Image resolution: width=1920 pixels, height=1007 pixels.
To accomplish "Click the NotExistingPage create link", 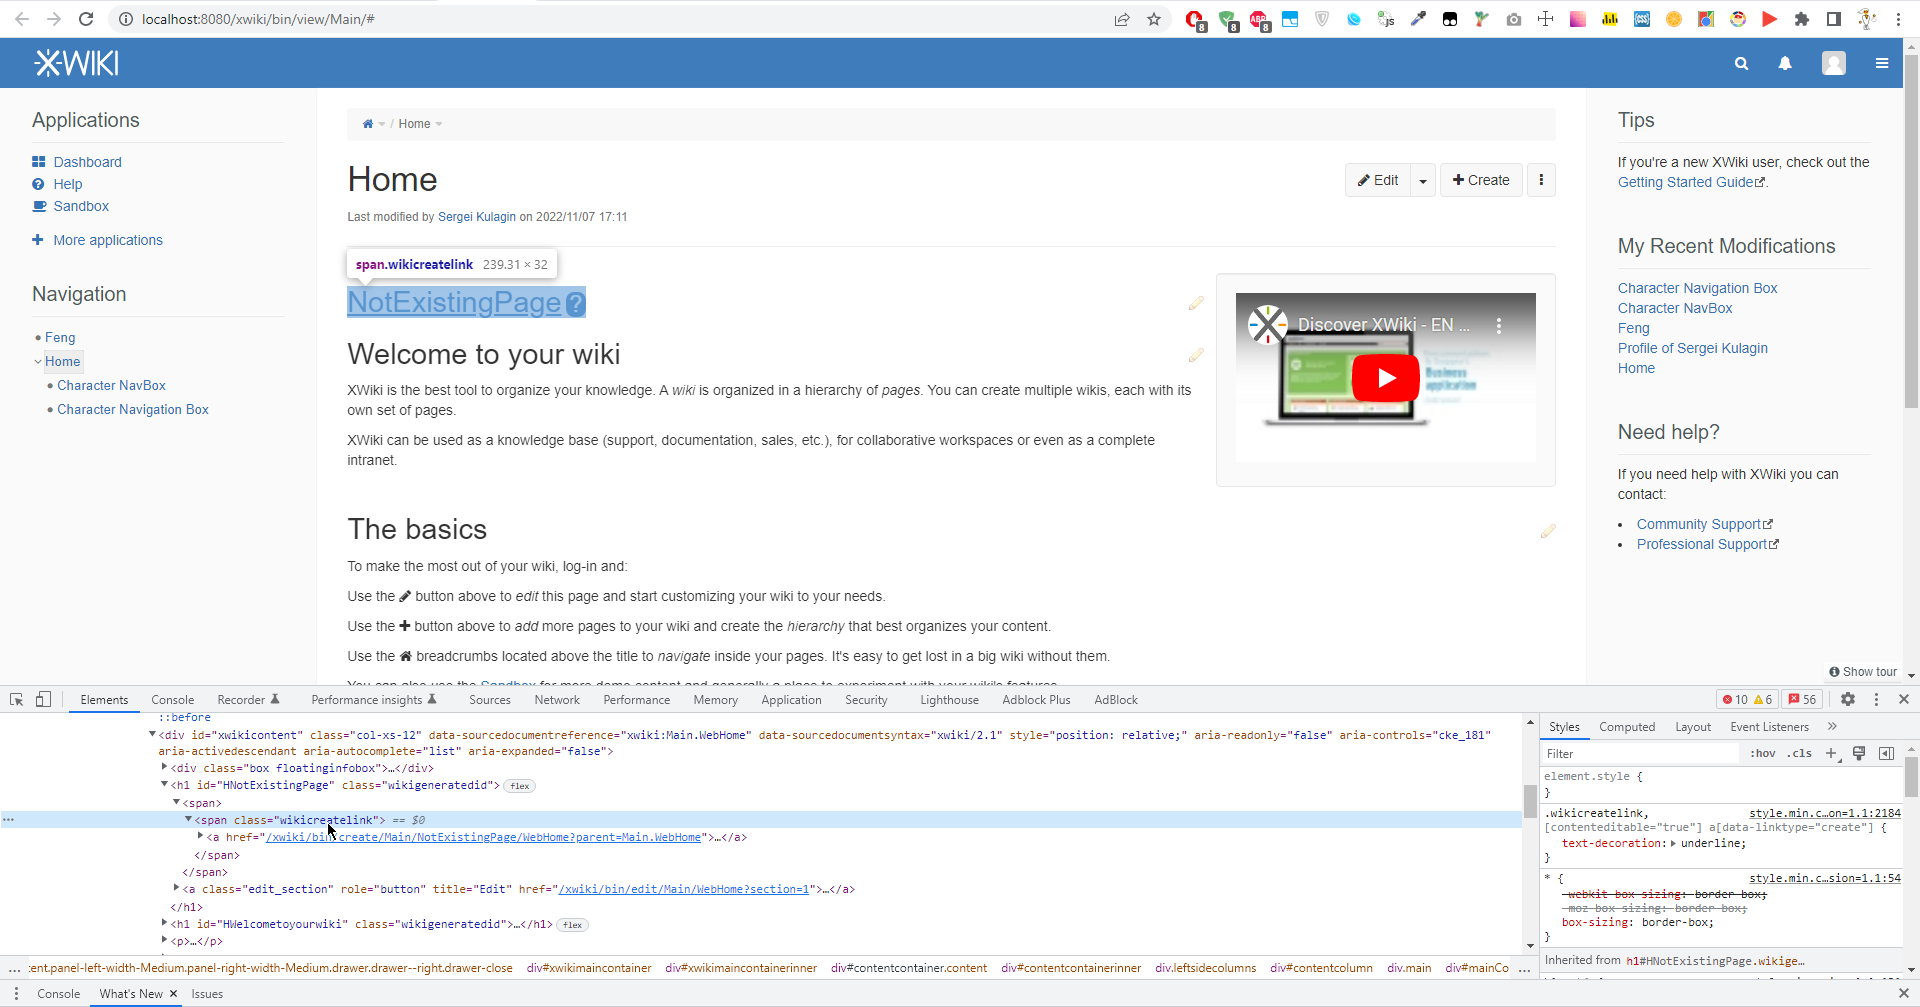I will [454, 302].
